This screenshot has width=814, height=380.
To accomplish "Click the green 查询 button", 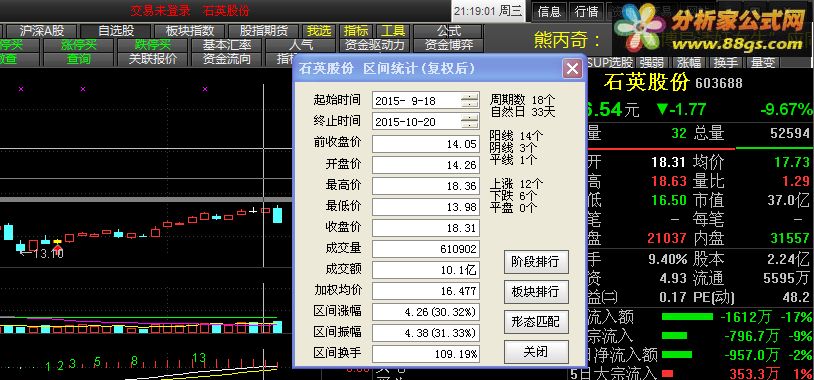I will tap(79, 59).
